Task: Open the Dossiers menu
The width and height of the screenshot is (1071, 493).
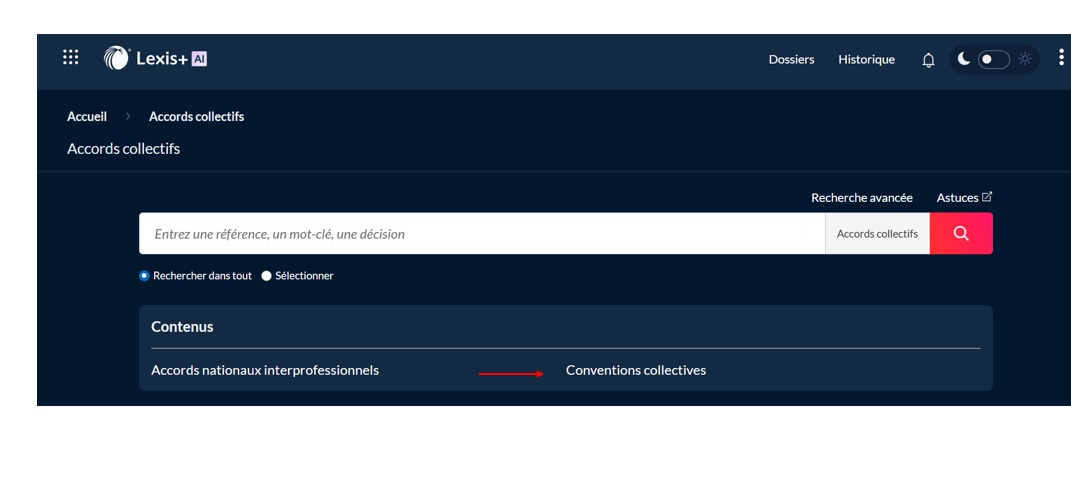Action: click(x=791, y=60)
